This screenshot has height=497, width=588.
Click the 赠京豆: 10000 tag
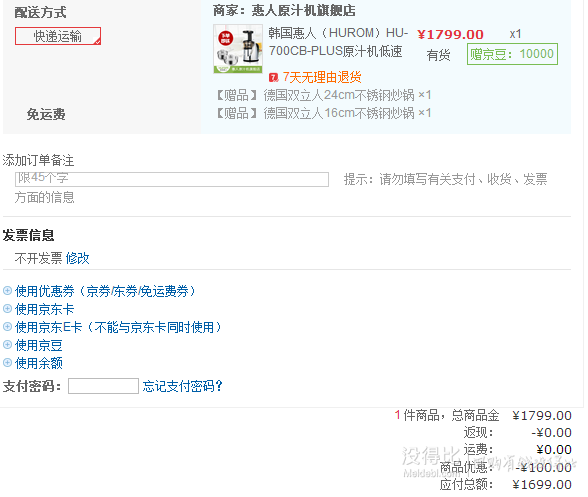point(512,54)
